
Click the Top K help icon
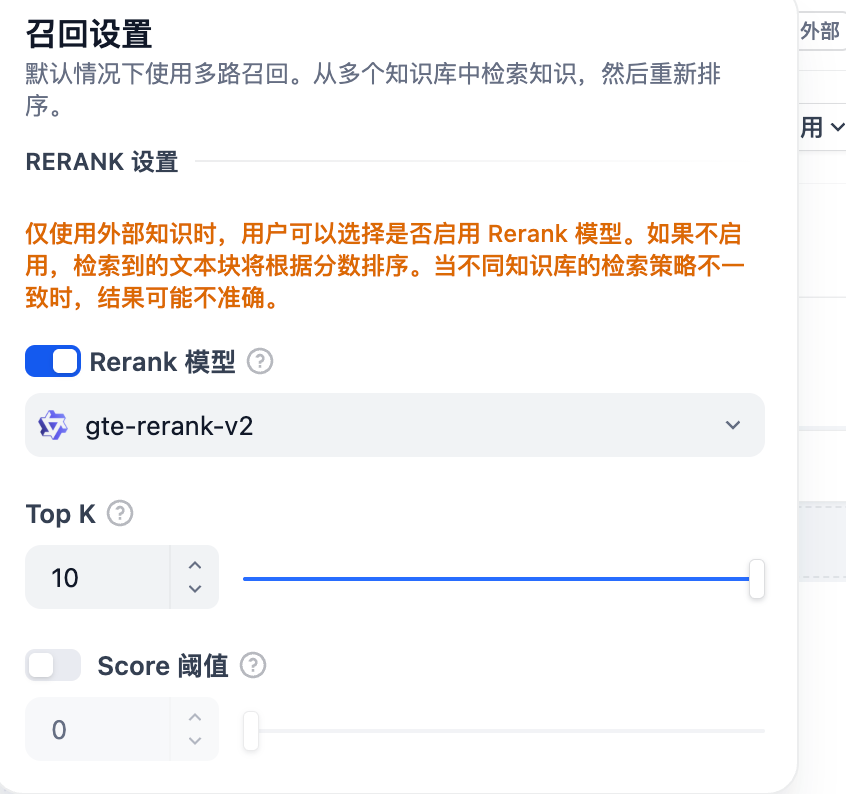(120, 514)
